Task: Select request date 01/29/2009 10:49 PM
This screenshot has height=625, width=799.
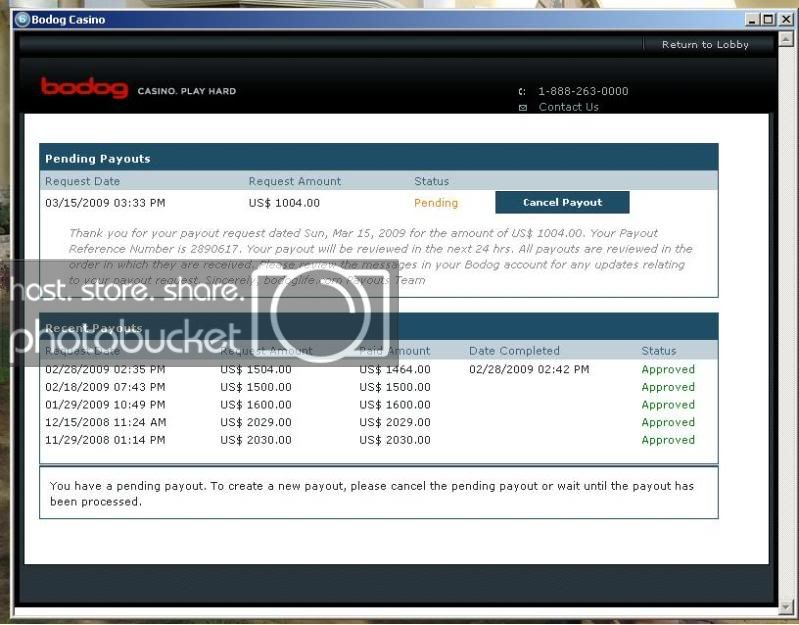Action: (x=105, y=405)
